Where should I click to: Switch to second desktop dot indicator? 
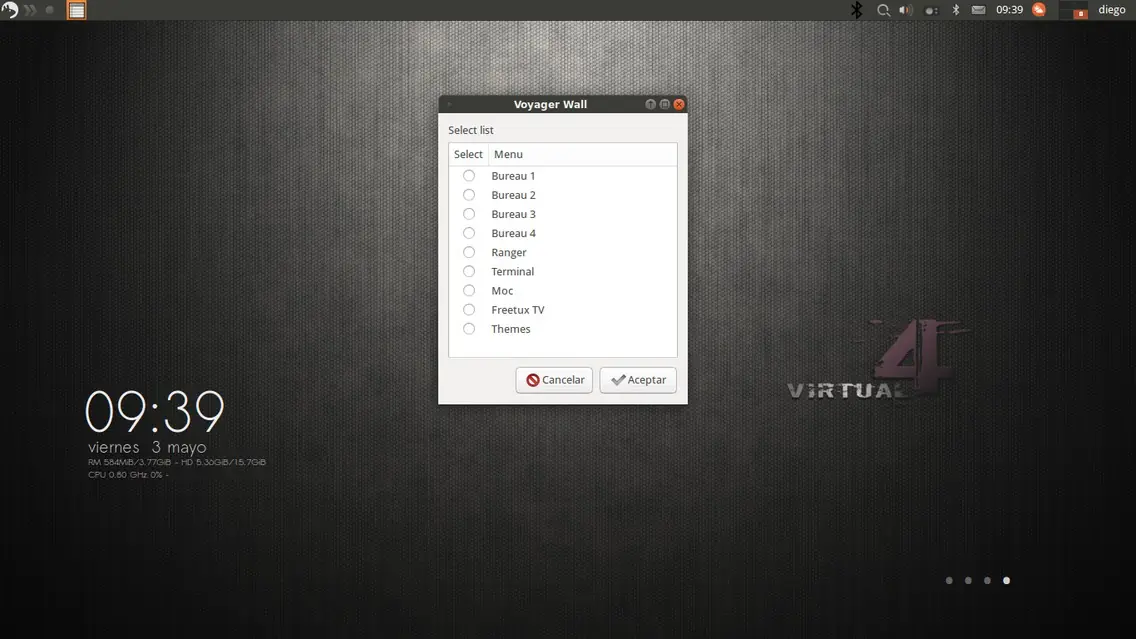click(x=968, y=580)
